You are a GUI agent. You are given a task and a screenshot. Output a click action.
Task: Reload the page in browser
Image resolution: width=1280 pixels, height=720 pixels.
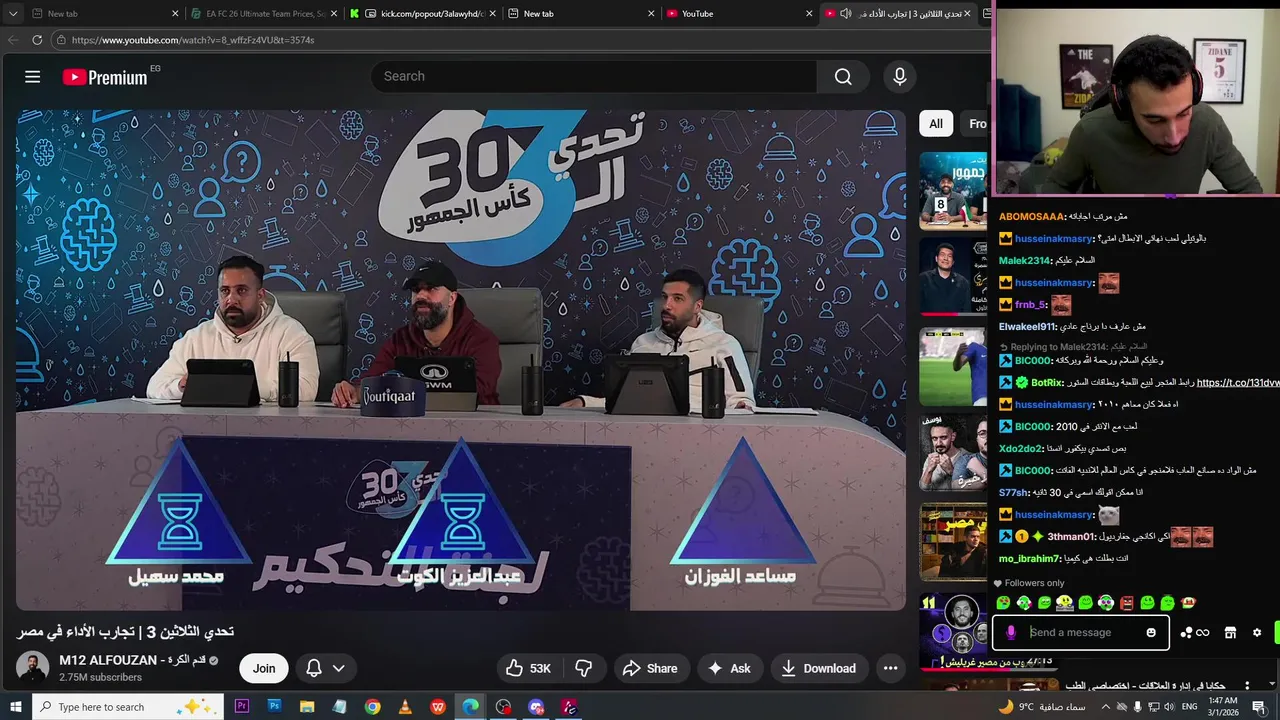(37, 40)
